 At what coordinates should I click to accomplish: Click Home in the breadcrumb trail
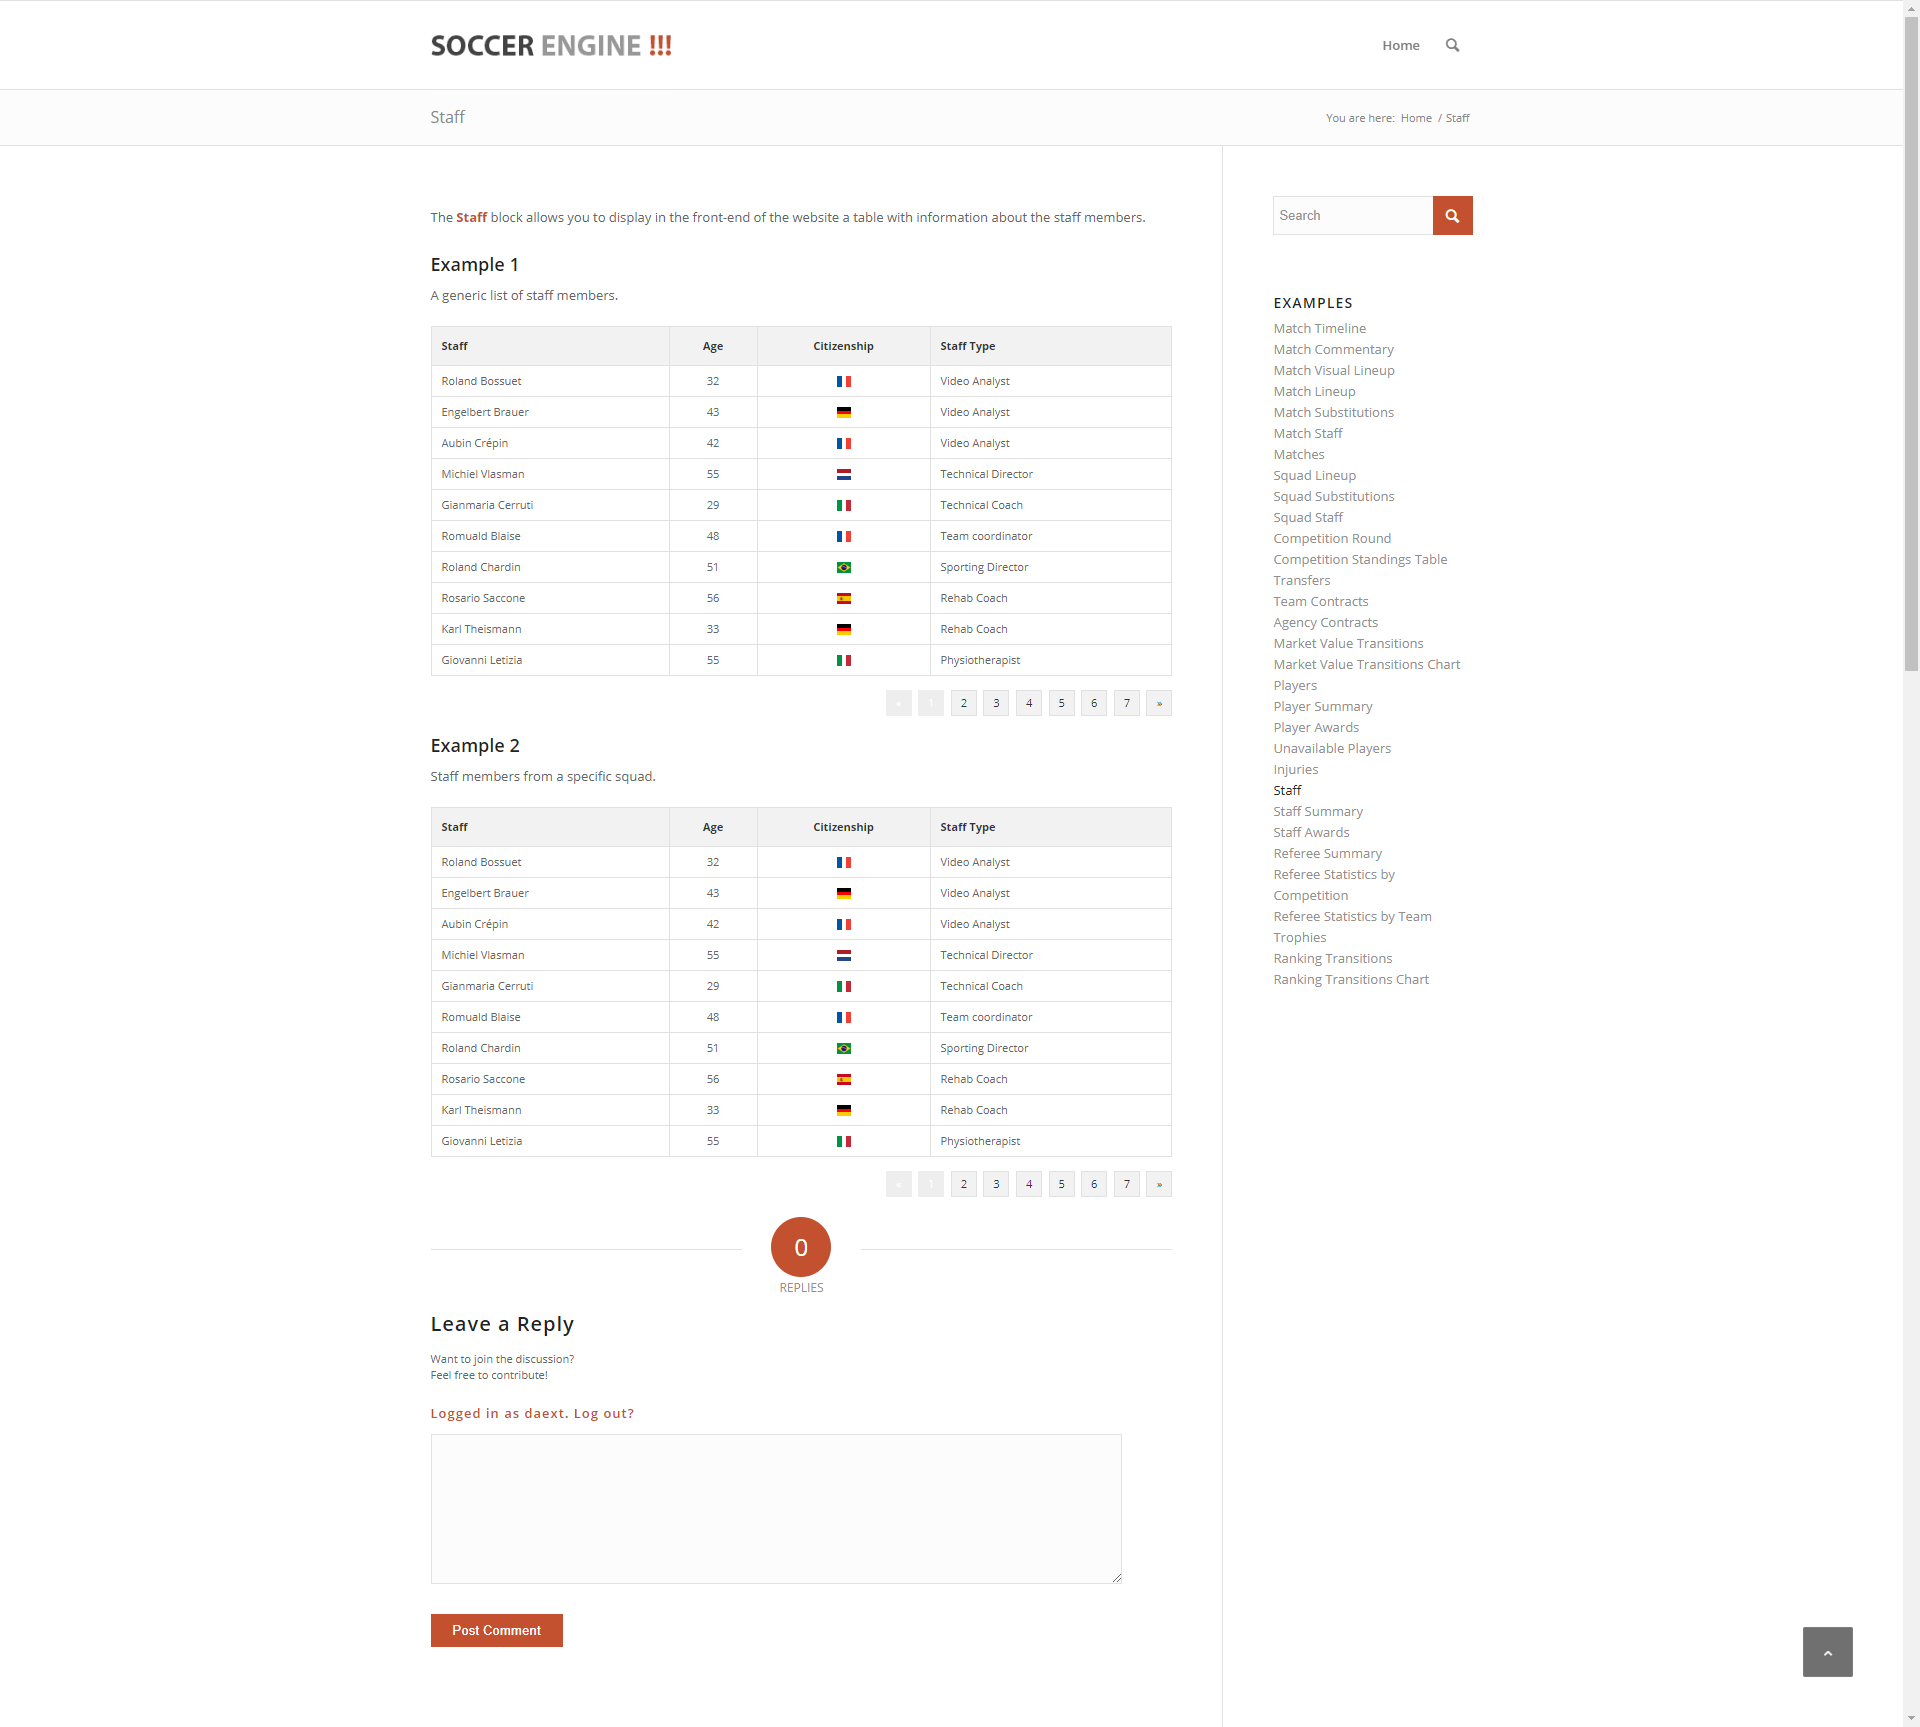(x=1415, y=119)
